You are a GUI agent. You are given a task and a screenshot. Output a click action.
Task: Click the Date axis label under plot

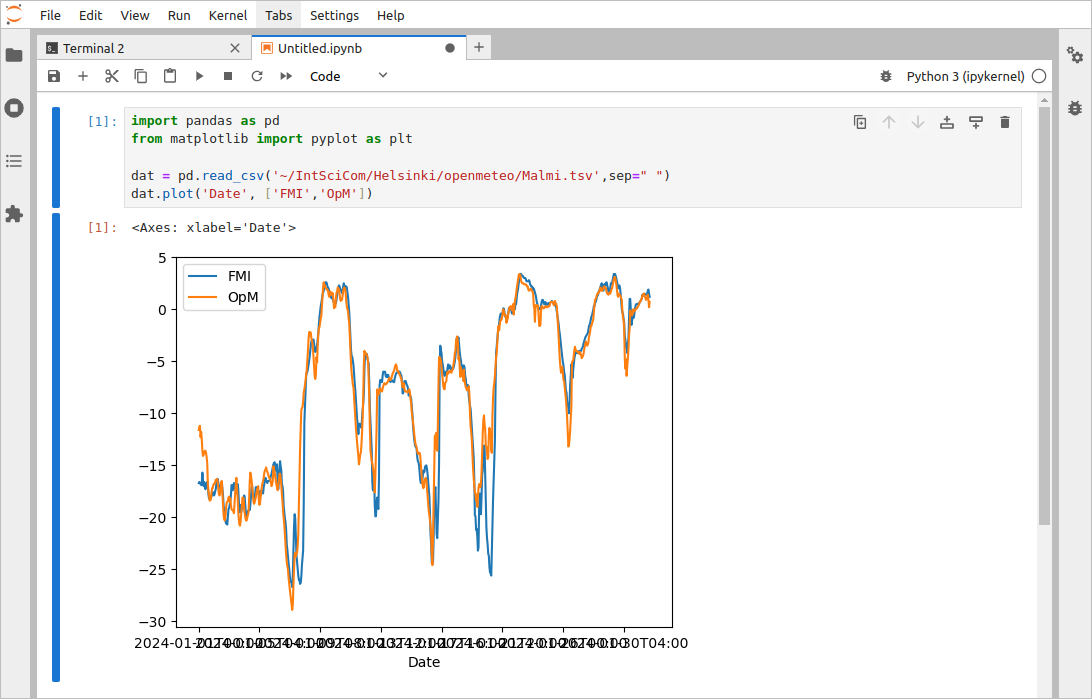tap(424, 662)
